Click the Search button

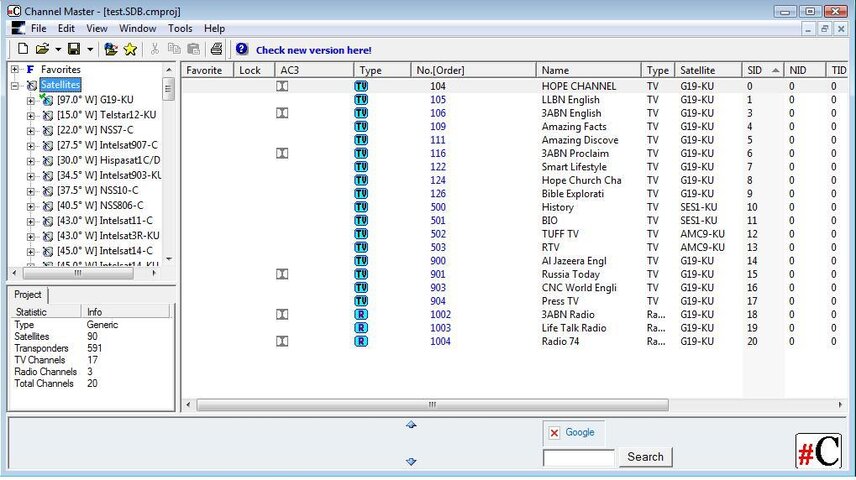point(645,457)
